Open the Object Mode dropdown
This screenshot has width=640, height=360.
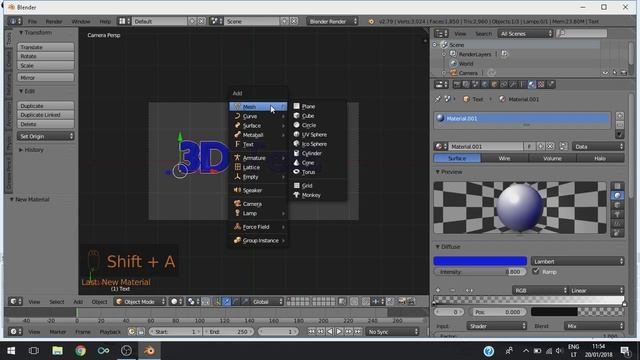[140, 302]
